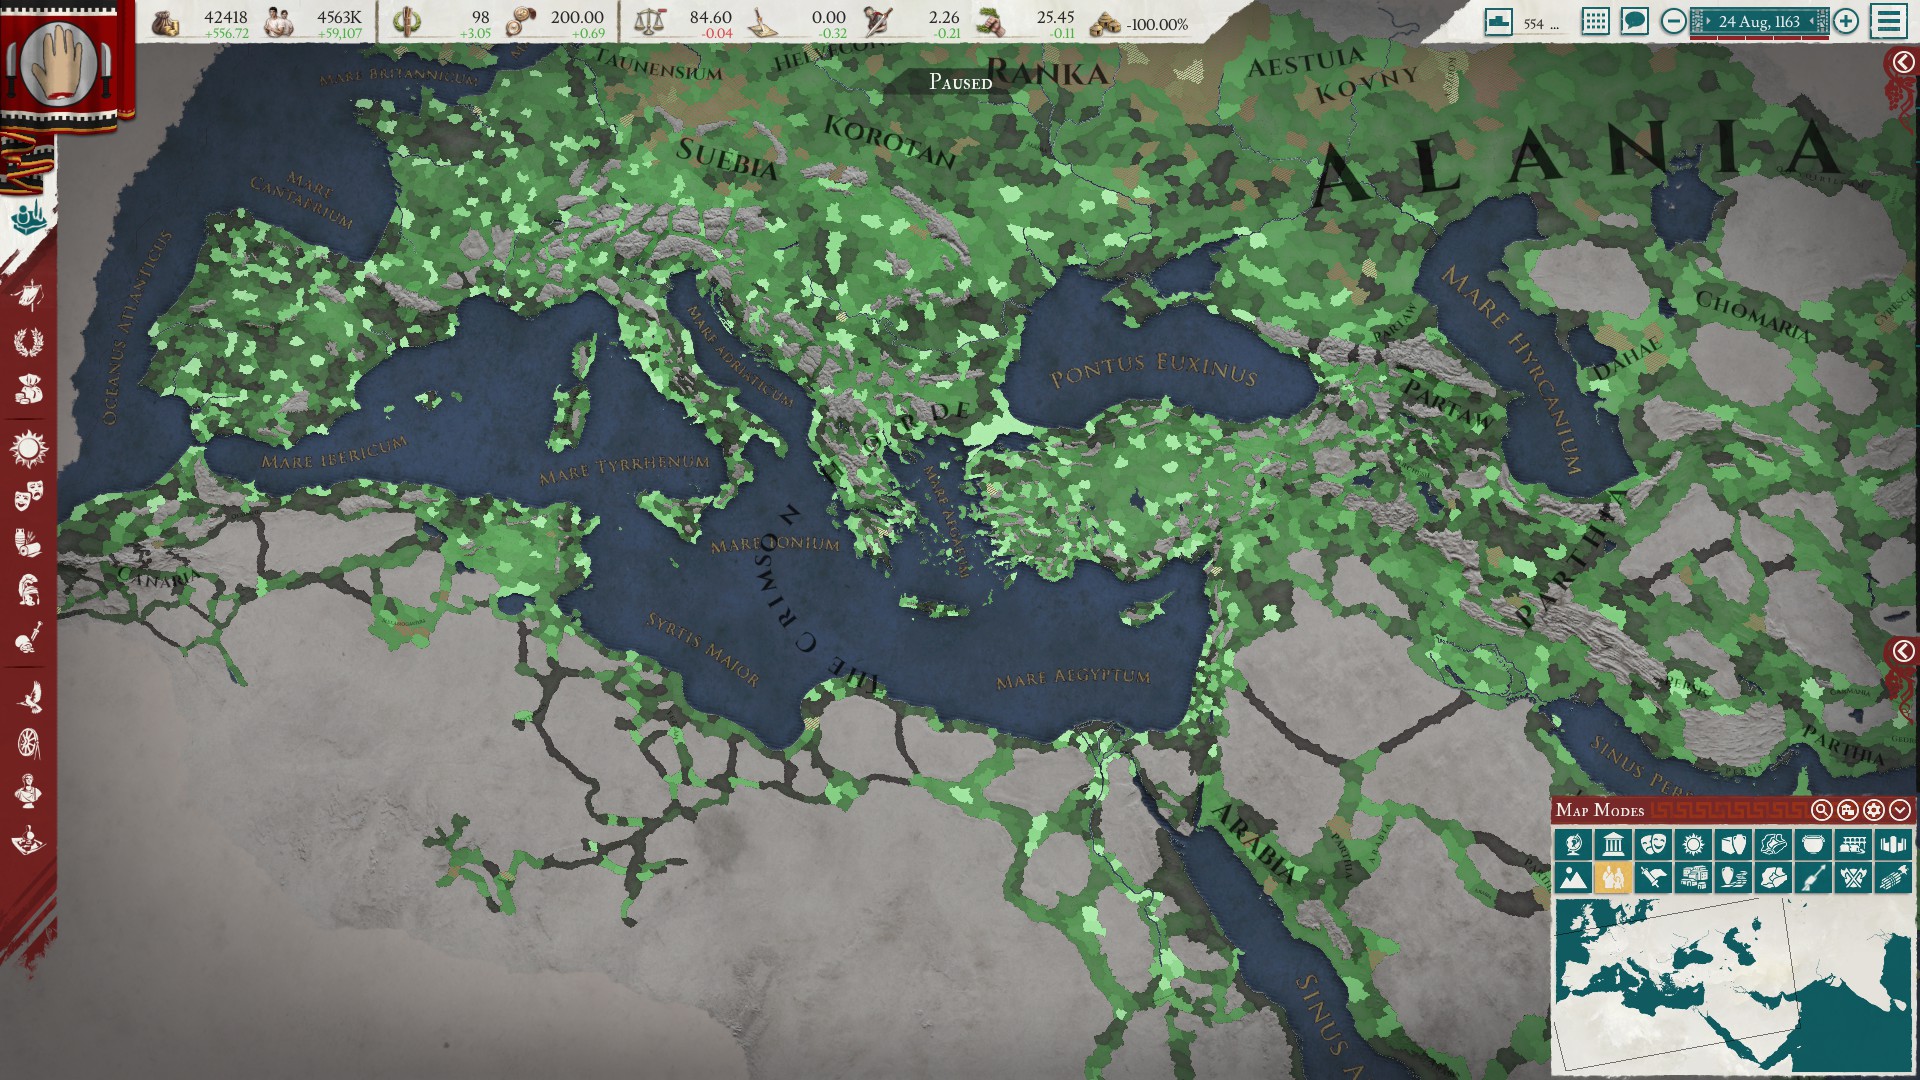Switch to the top-row outlined region map mode
The width and height of the screenshot is (1920, 1080).
1773,844
